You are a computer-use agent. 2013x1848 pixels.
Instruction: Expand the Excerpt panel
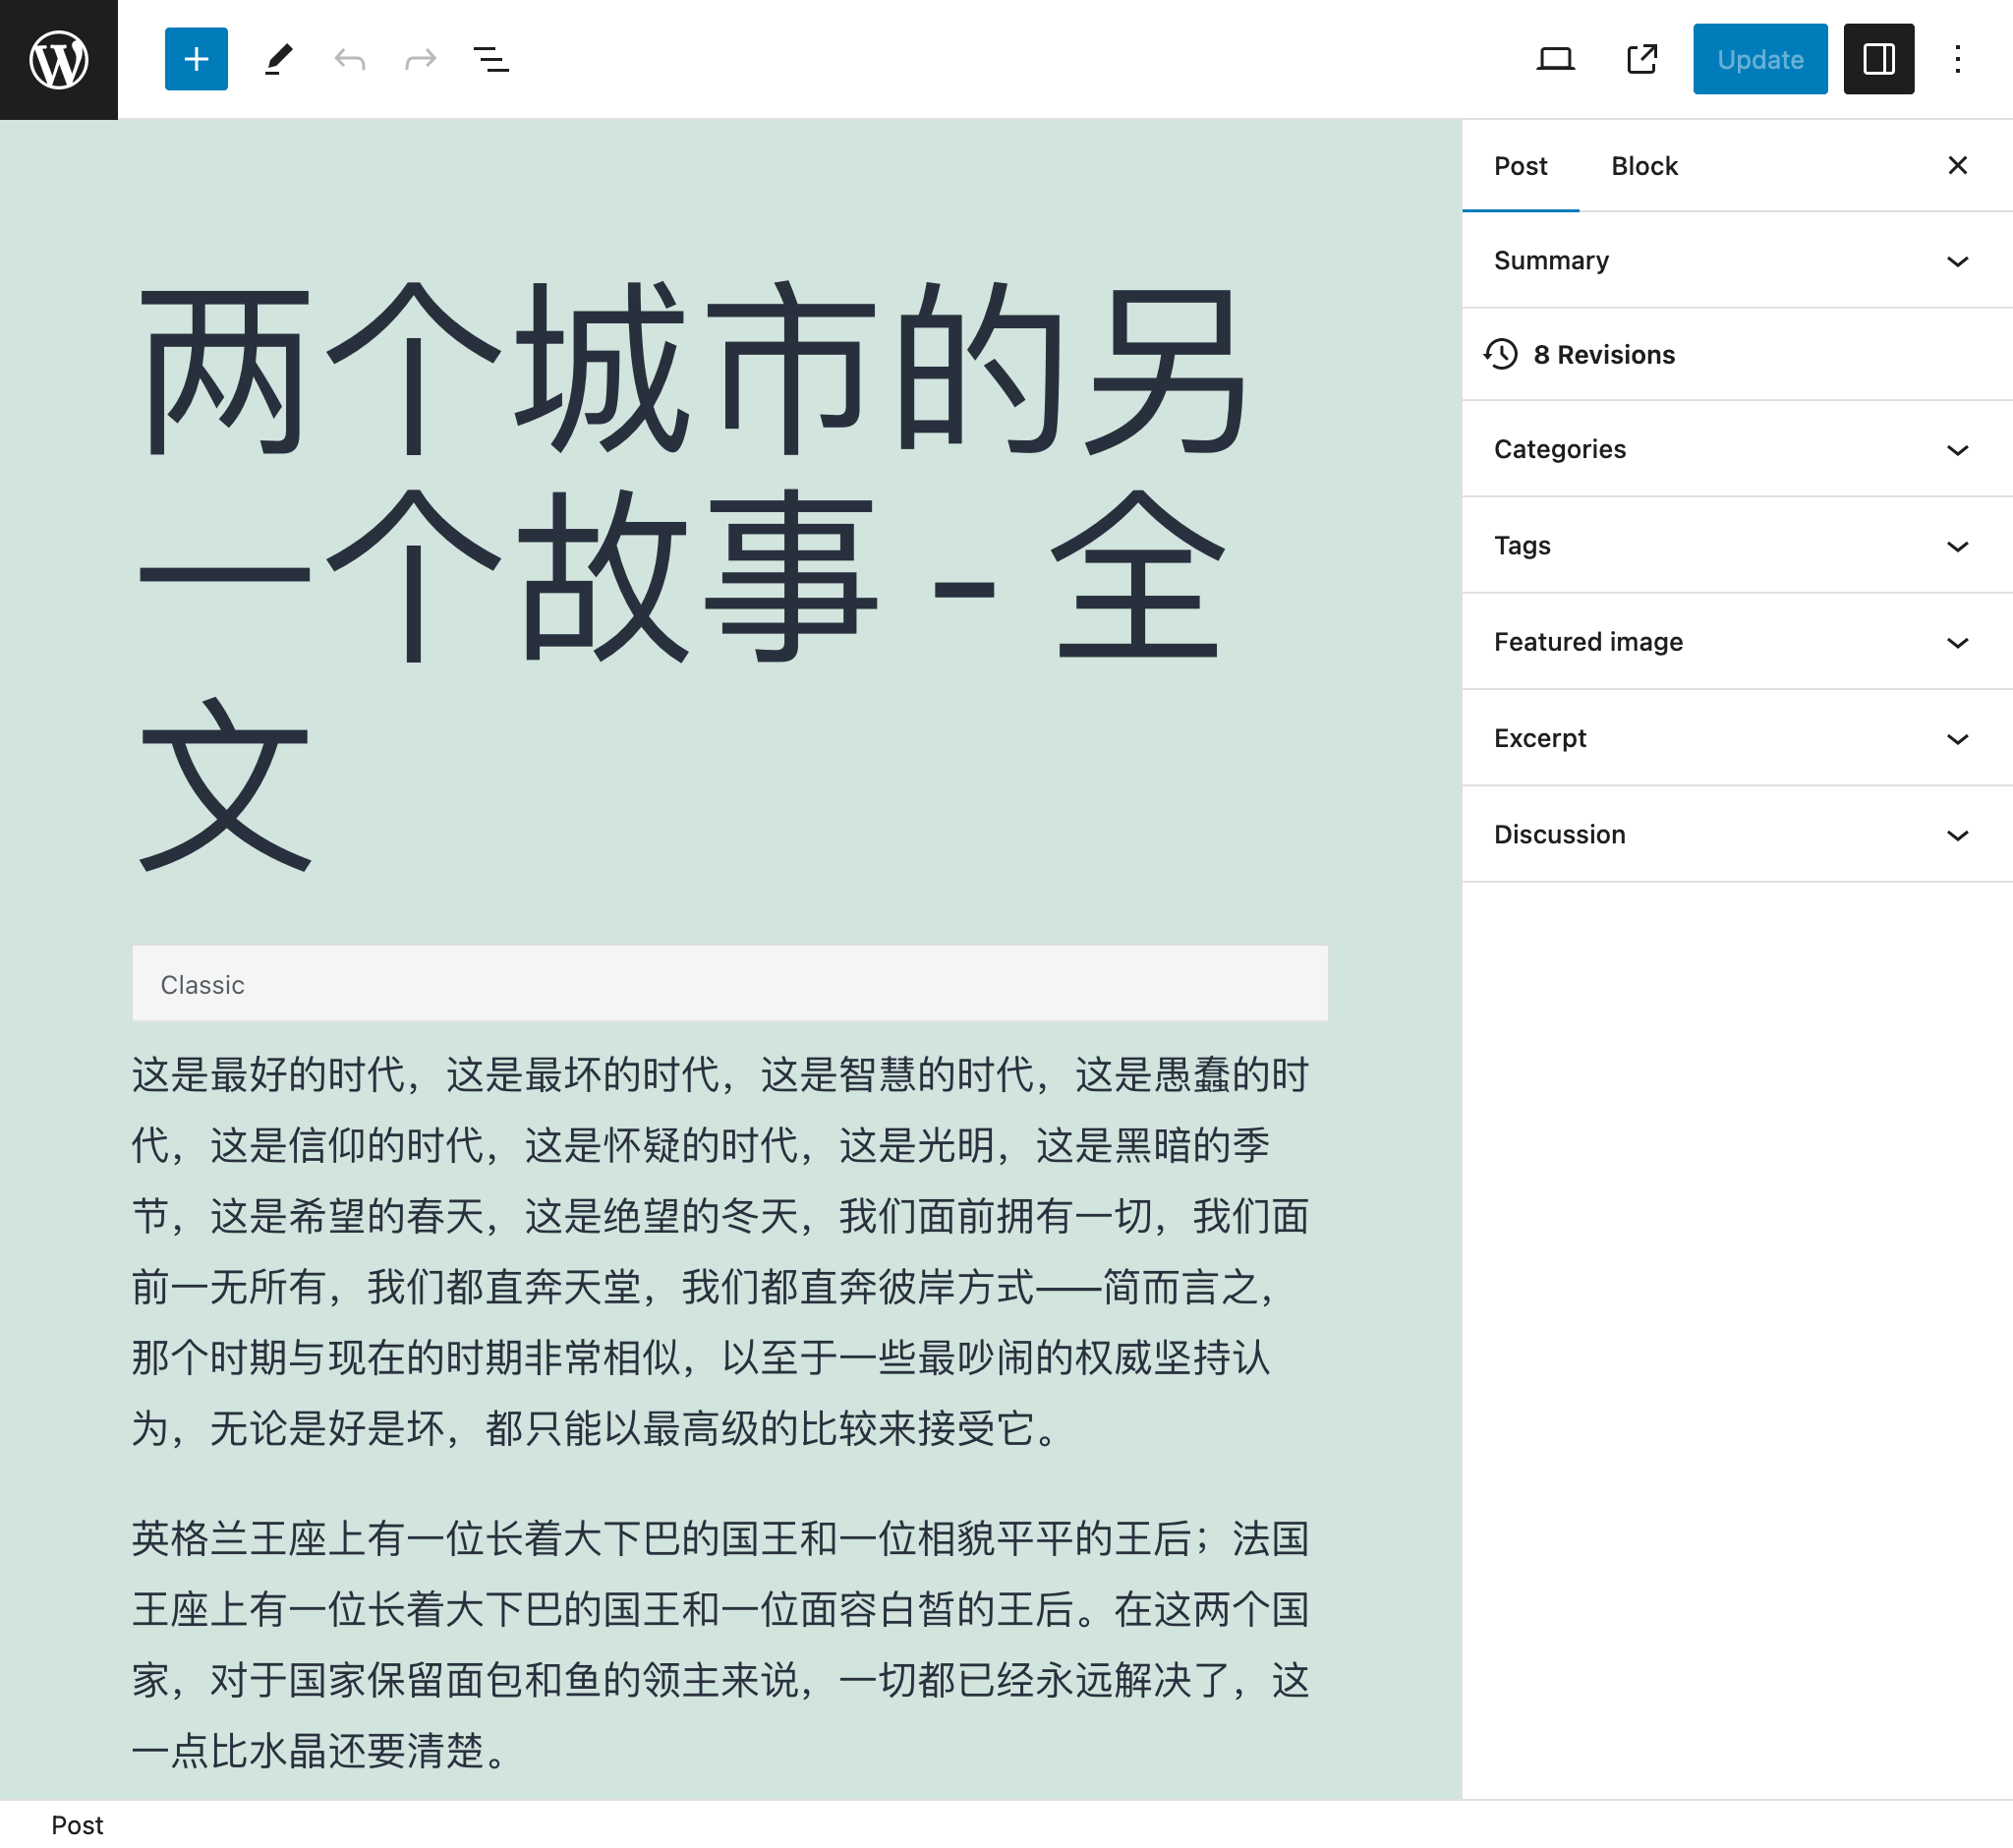(x=1737, y=739)
